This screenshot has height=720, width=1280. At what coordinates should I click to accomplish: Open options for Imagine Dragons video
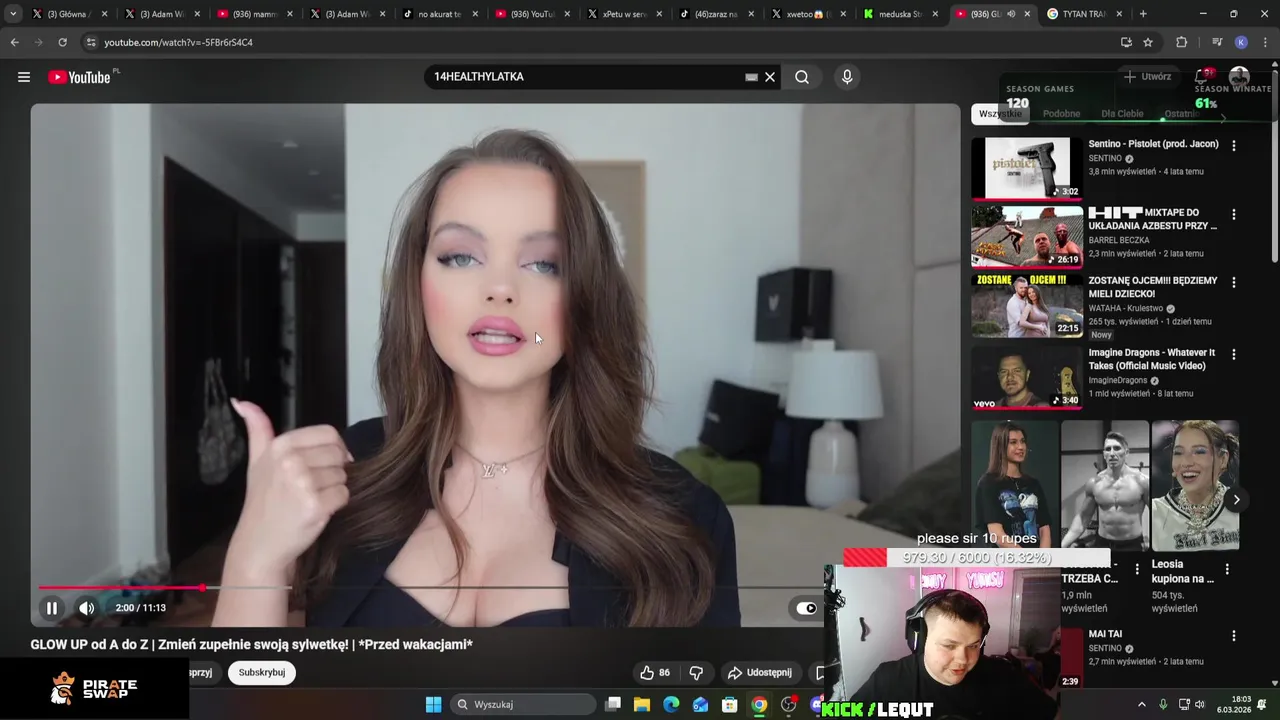point(1233,355)
